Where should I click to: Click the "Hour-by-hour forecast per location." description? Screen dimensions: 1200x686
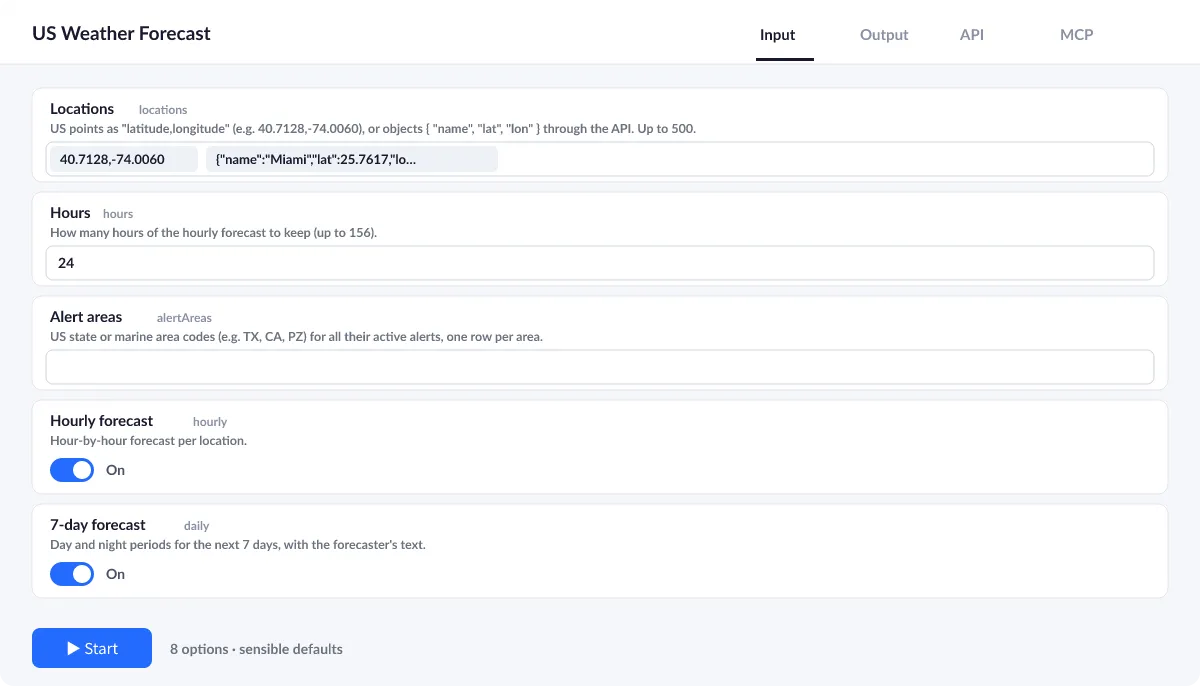tap(148, 441)
